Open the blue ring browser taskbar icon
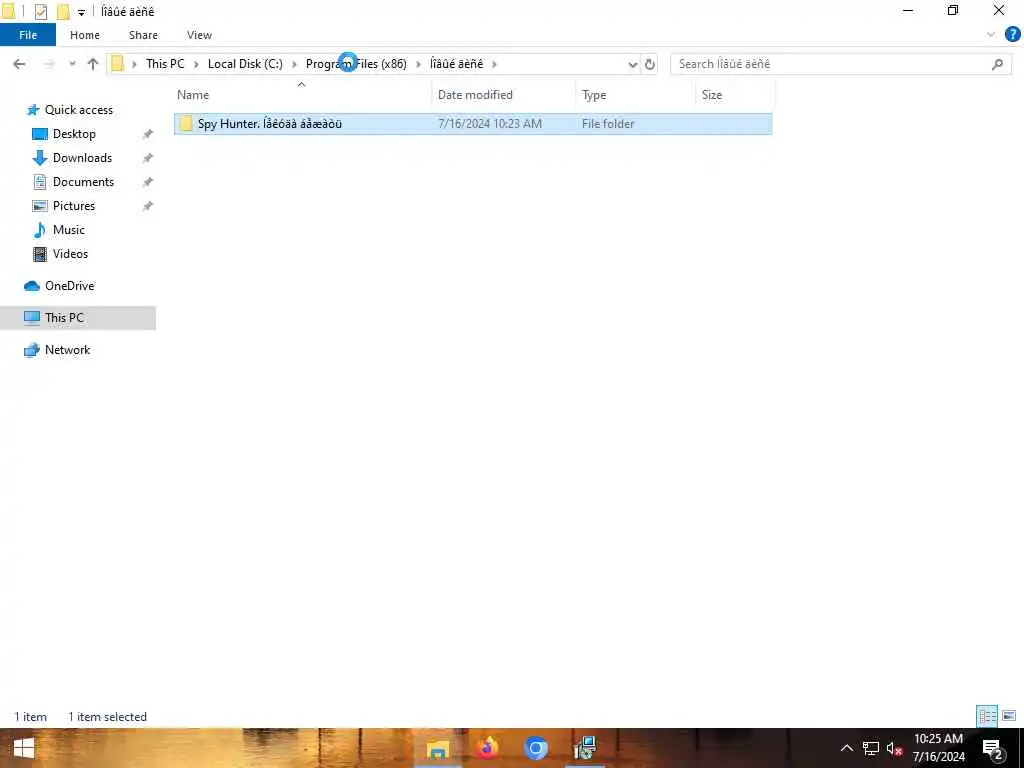 coord(536,748)
